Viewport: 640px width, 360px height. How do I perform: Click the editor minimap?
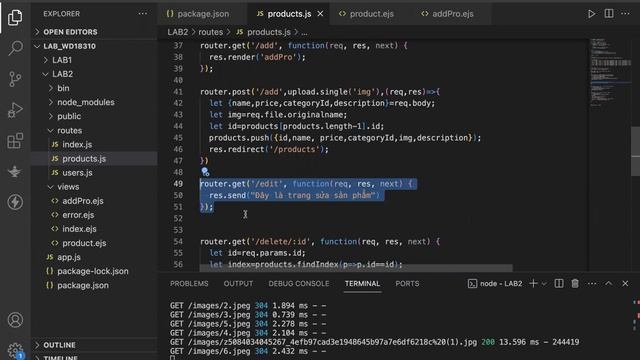[610, 73]
